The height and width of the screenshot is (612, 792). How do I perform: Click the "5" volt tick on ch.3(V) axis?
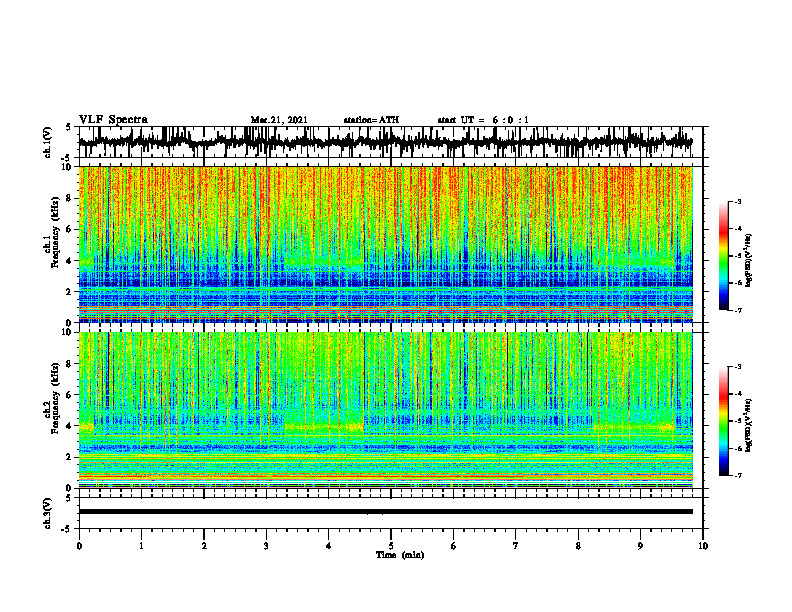click(x=69, y=498)
